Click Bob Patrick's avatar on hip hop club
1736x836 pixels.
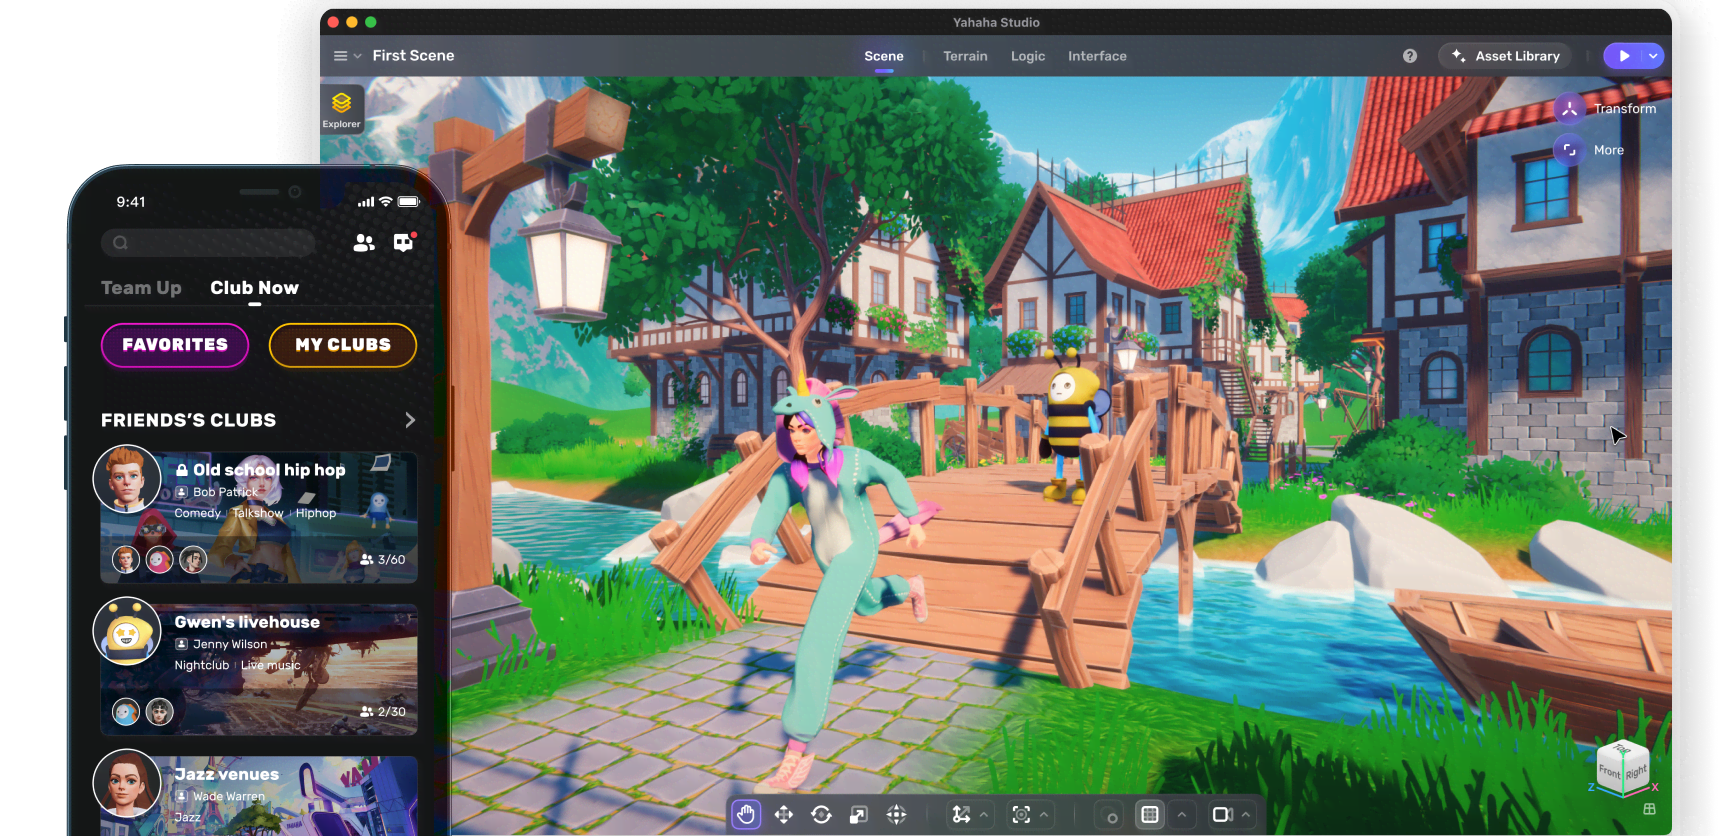tap(127, 479)
